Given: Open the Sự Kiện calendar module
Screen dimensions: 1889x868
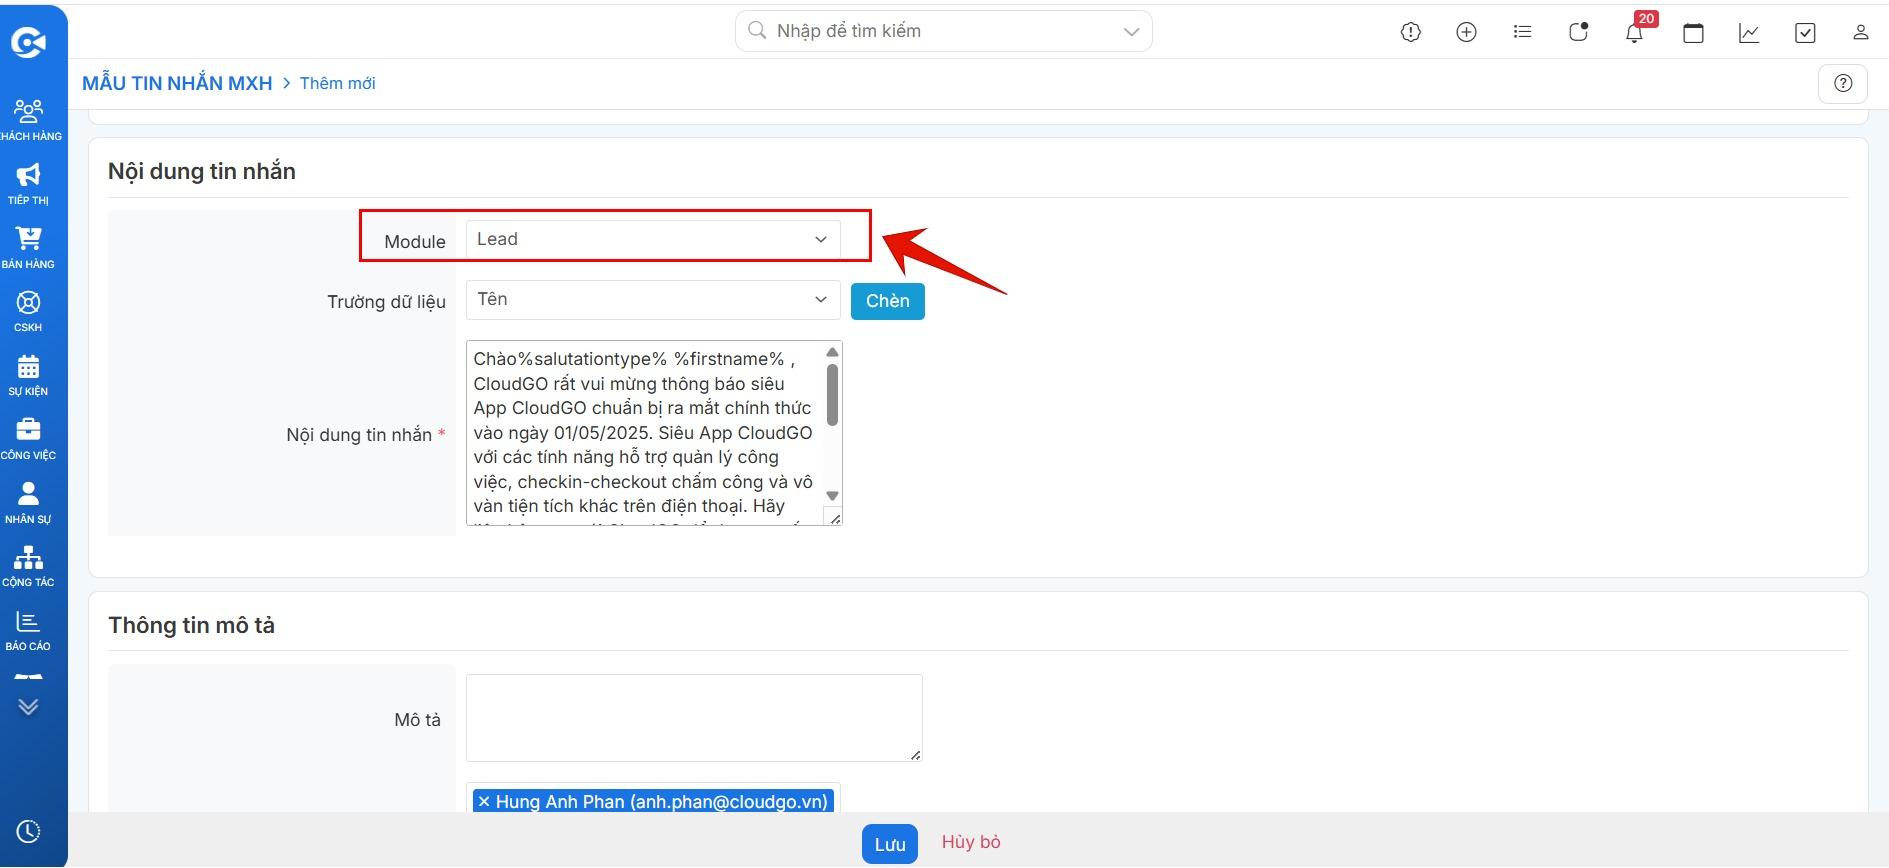Looking at the screenshot, I should (x=28, y=375).
